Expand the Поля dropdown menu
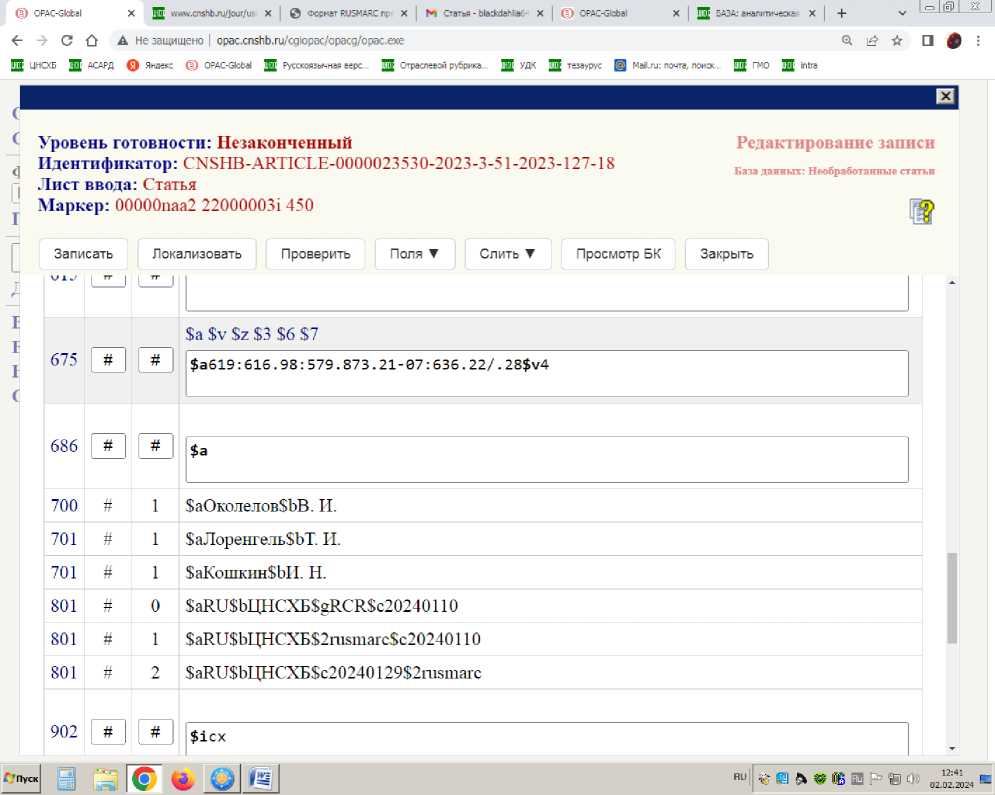The width and height of the screenshot is (995, 795). pyautogui.click(x=414, y=254)
